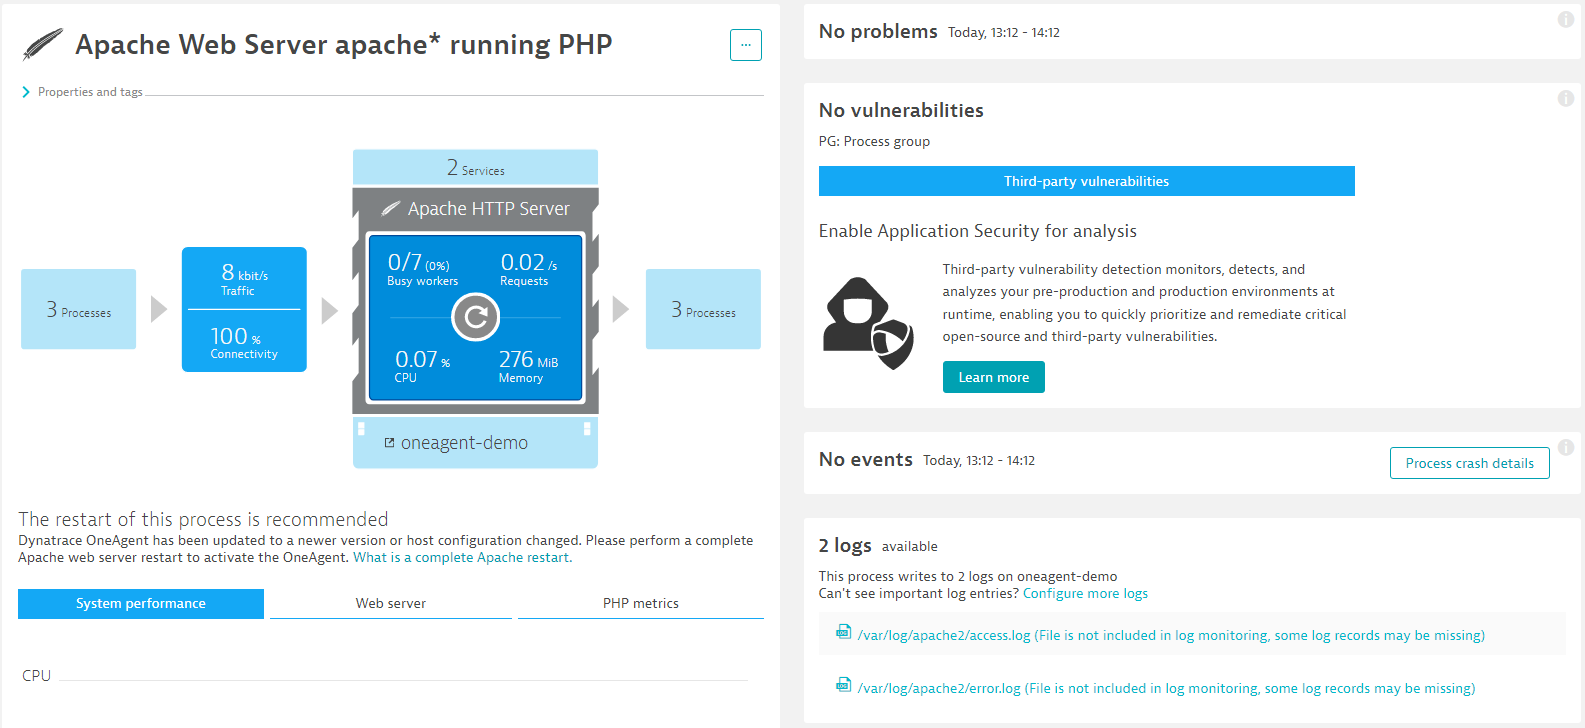Image resolution: width=1585 pixels, height=728 pixels.
Task: Select the Third-party vulnerabilities tab
Action: [x=1087, y=181]
